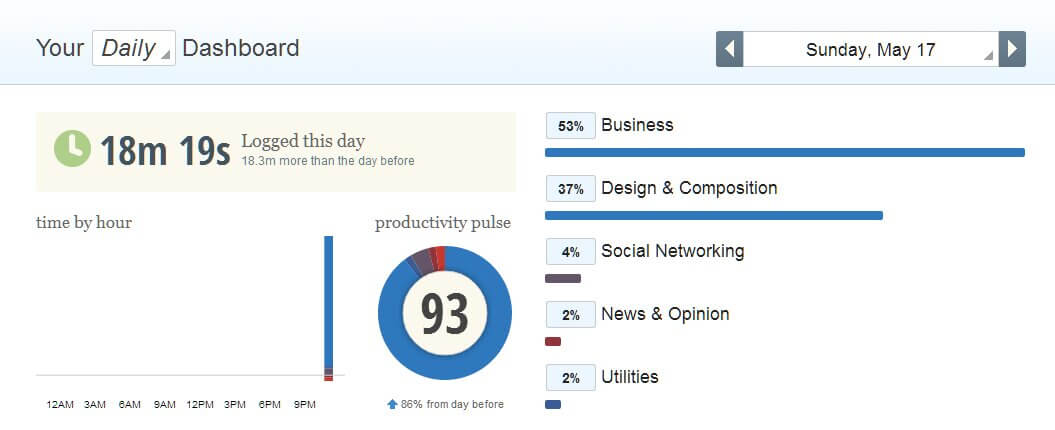Click the green clock icon

point(72,148)
